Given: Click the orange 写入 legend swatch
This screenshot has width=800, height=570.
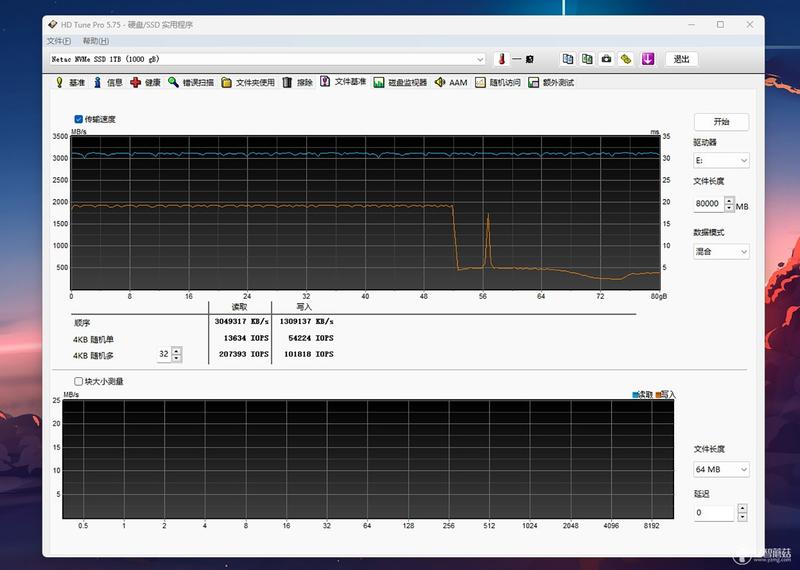Looking at the screenshot, I should [x=659, y=395].
